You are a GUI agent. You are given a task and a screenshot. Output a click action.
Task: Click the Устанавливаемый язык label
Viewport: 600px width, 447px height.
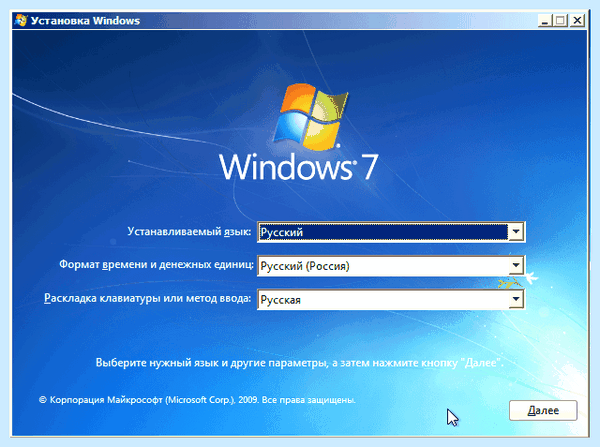click(189, 232)
